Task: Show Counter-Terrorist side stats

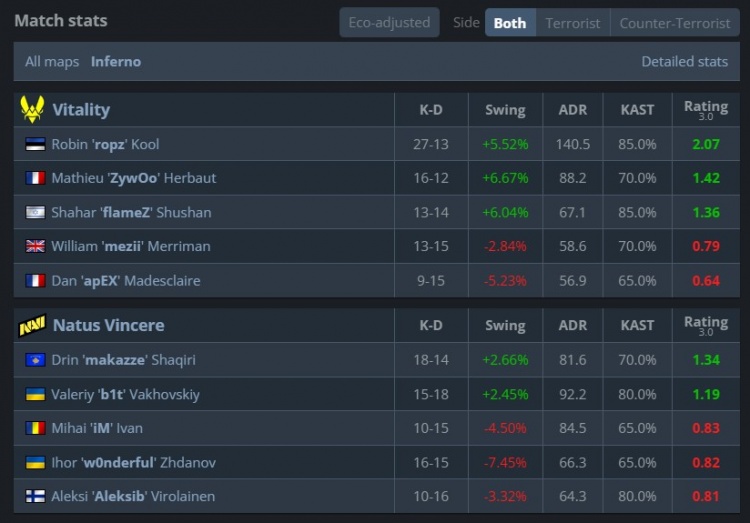Action: click(675, 22)
